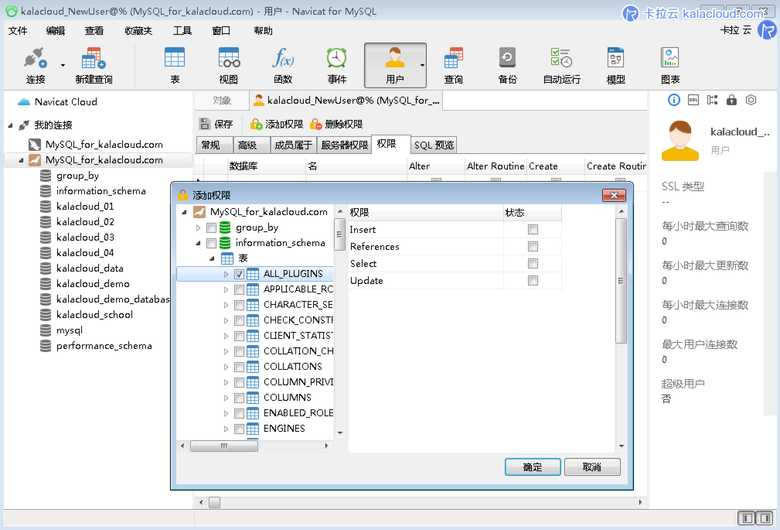Click the DDL icon in right panel
Viewport: 780px width, 530px height.
click(x=693, y=100)
